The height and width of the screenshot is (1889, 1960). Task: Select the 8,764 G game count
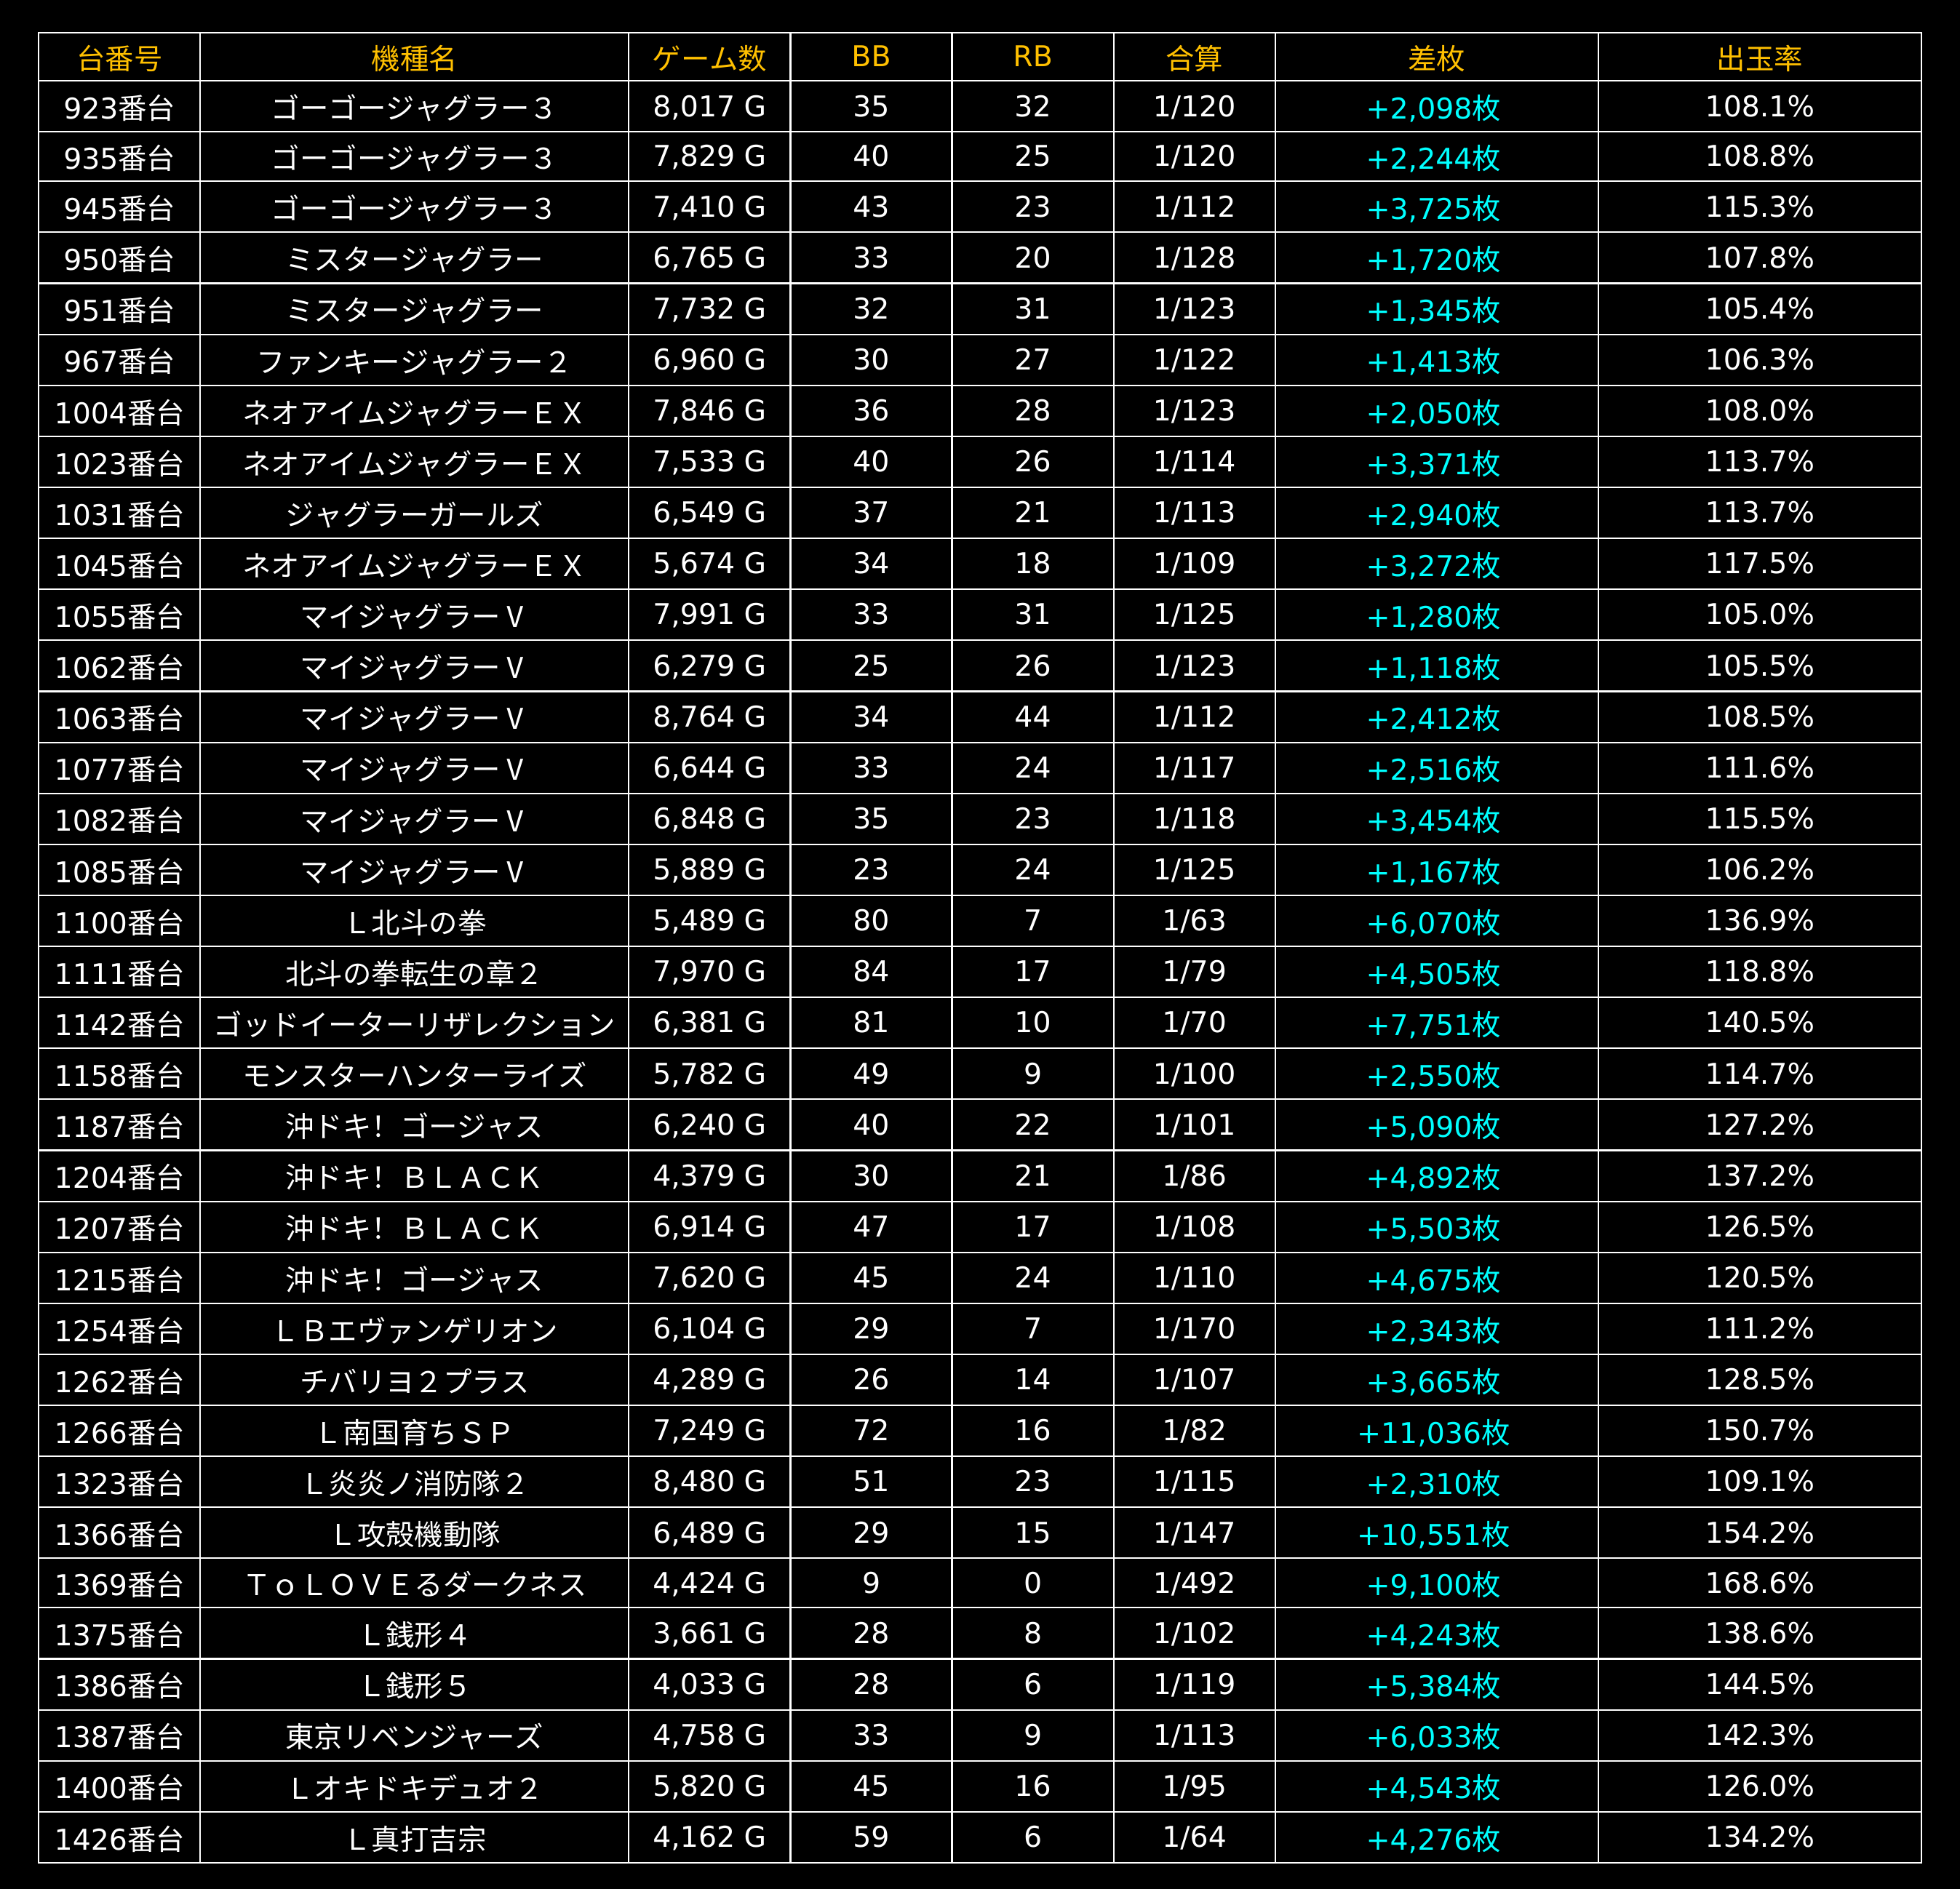(709, 718)
